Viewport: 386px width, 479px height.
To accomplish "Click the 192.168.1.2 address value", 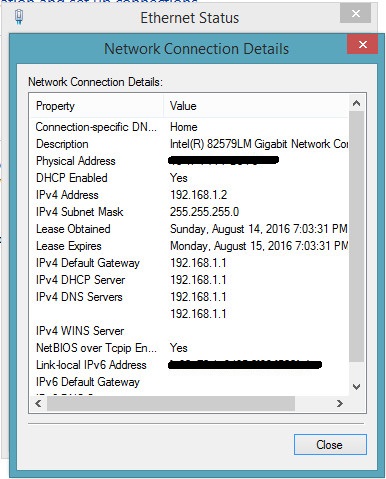I will click(199, 195).
